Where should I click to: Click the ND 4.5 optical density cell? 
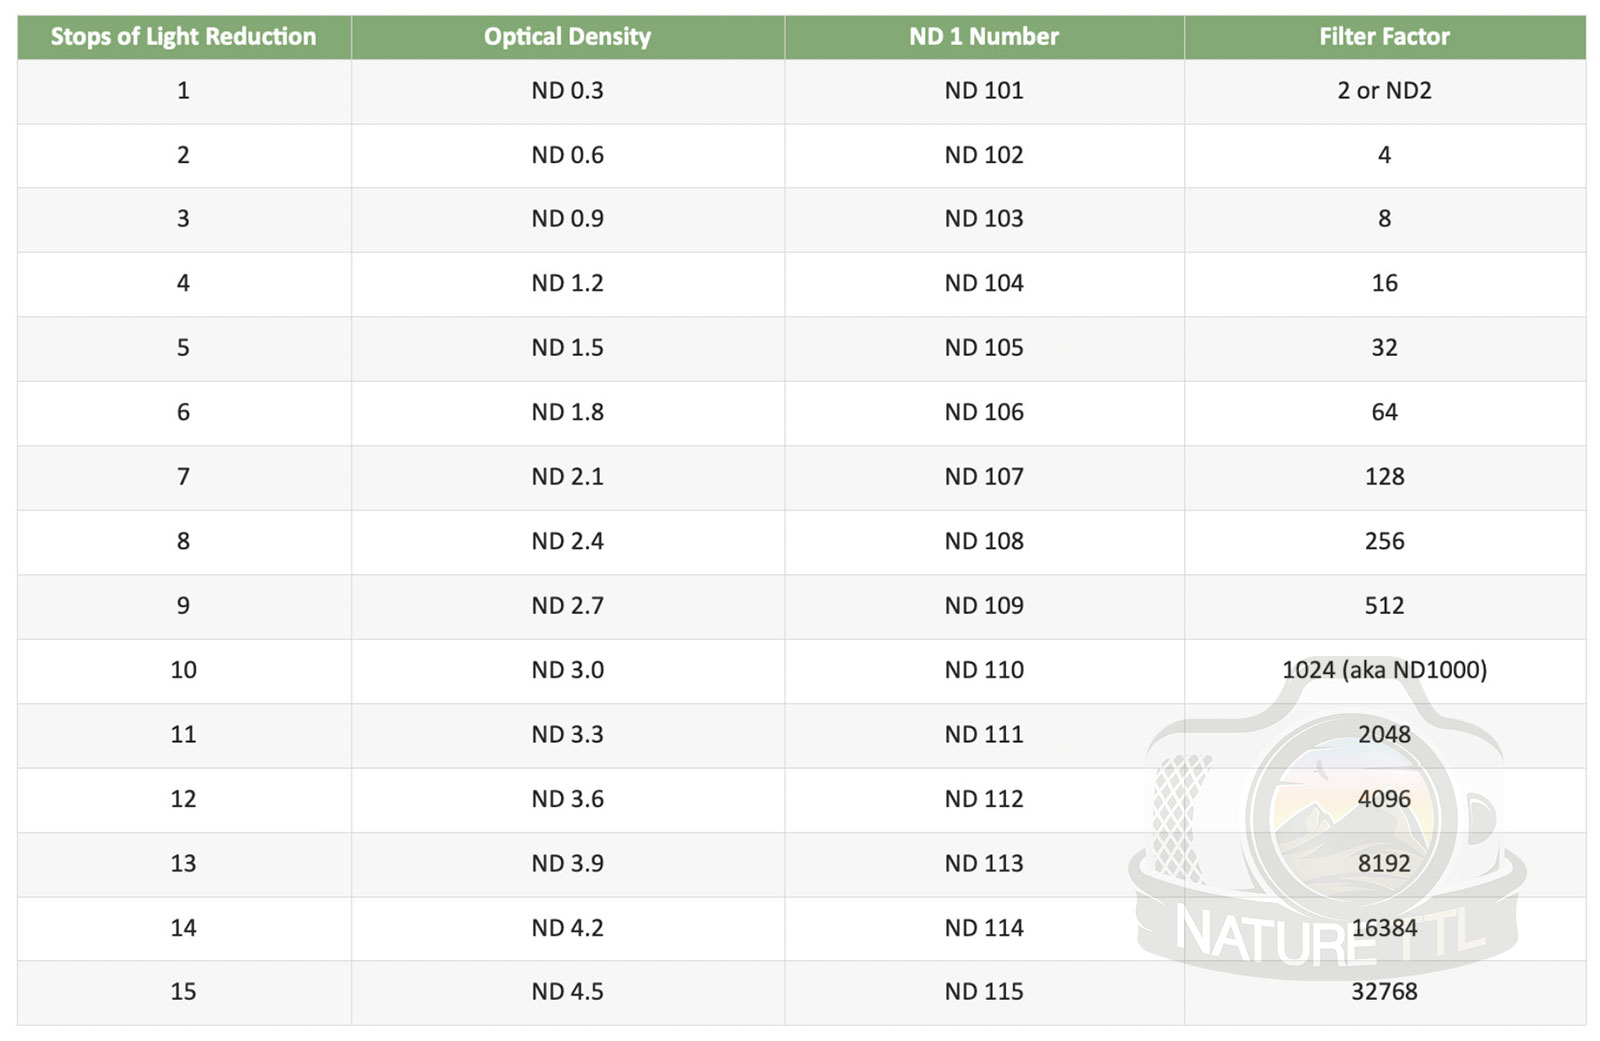567,992
